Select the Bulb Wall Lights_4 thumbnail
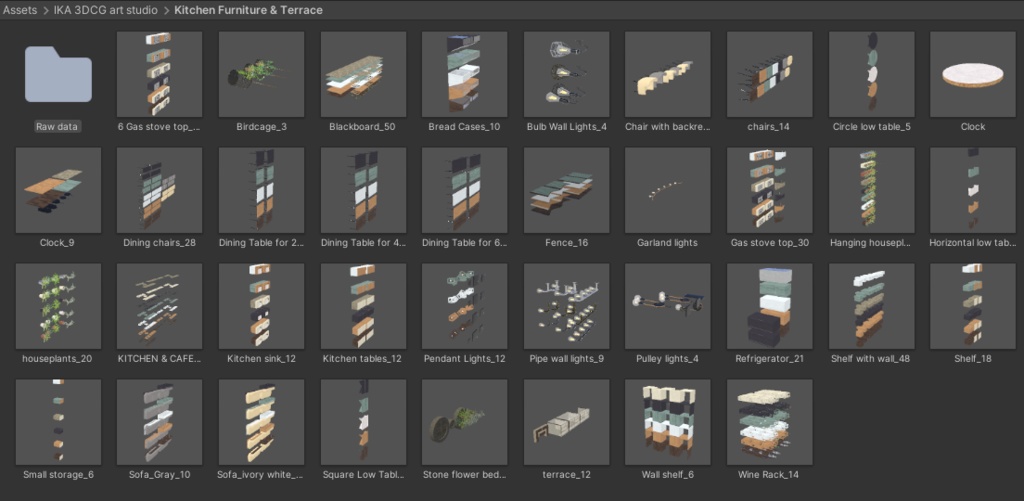This screenshot has width=1024, height=501. click(566, 74)
